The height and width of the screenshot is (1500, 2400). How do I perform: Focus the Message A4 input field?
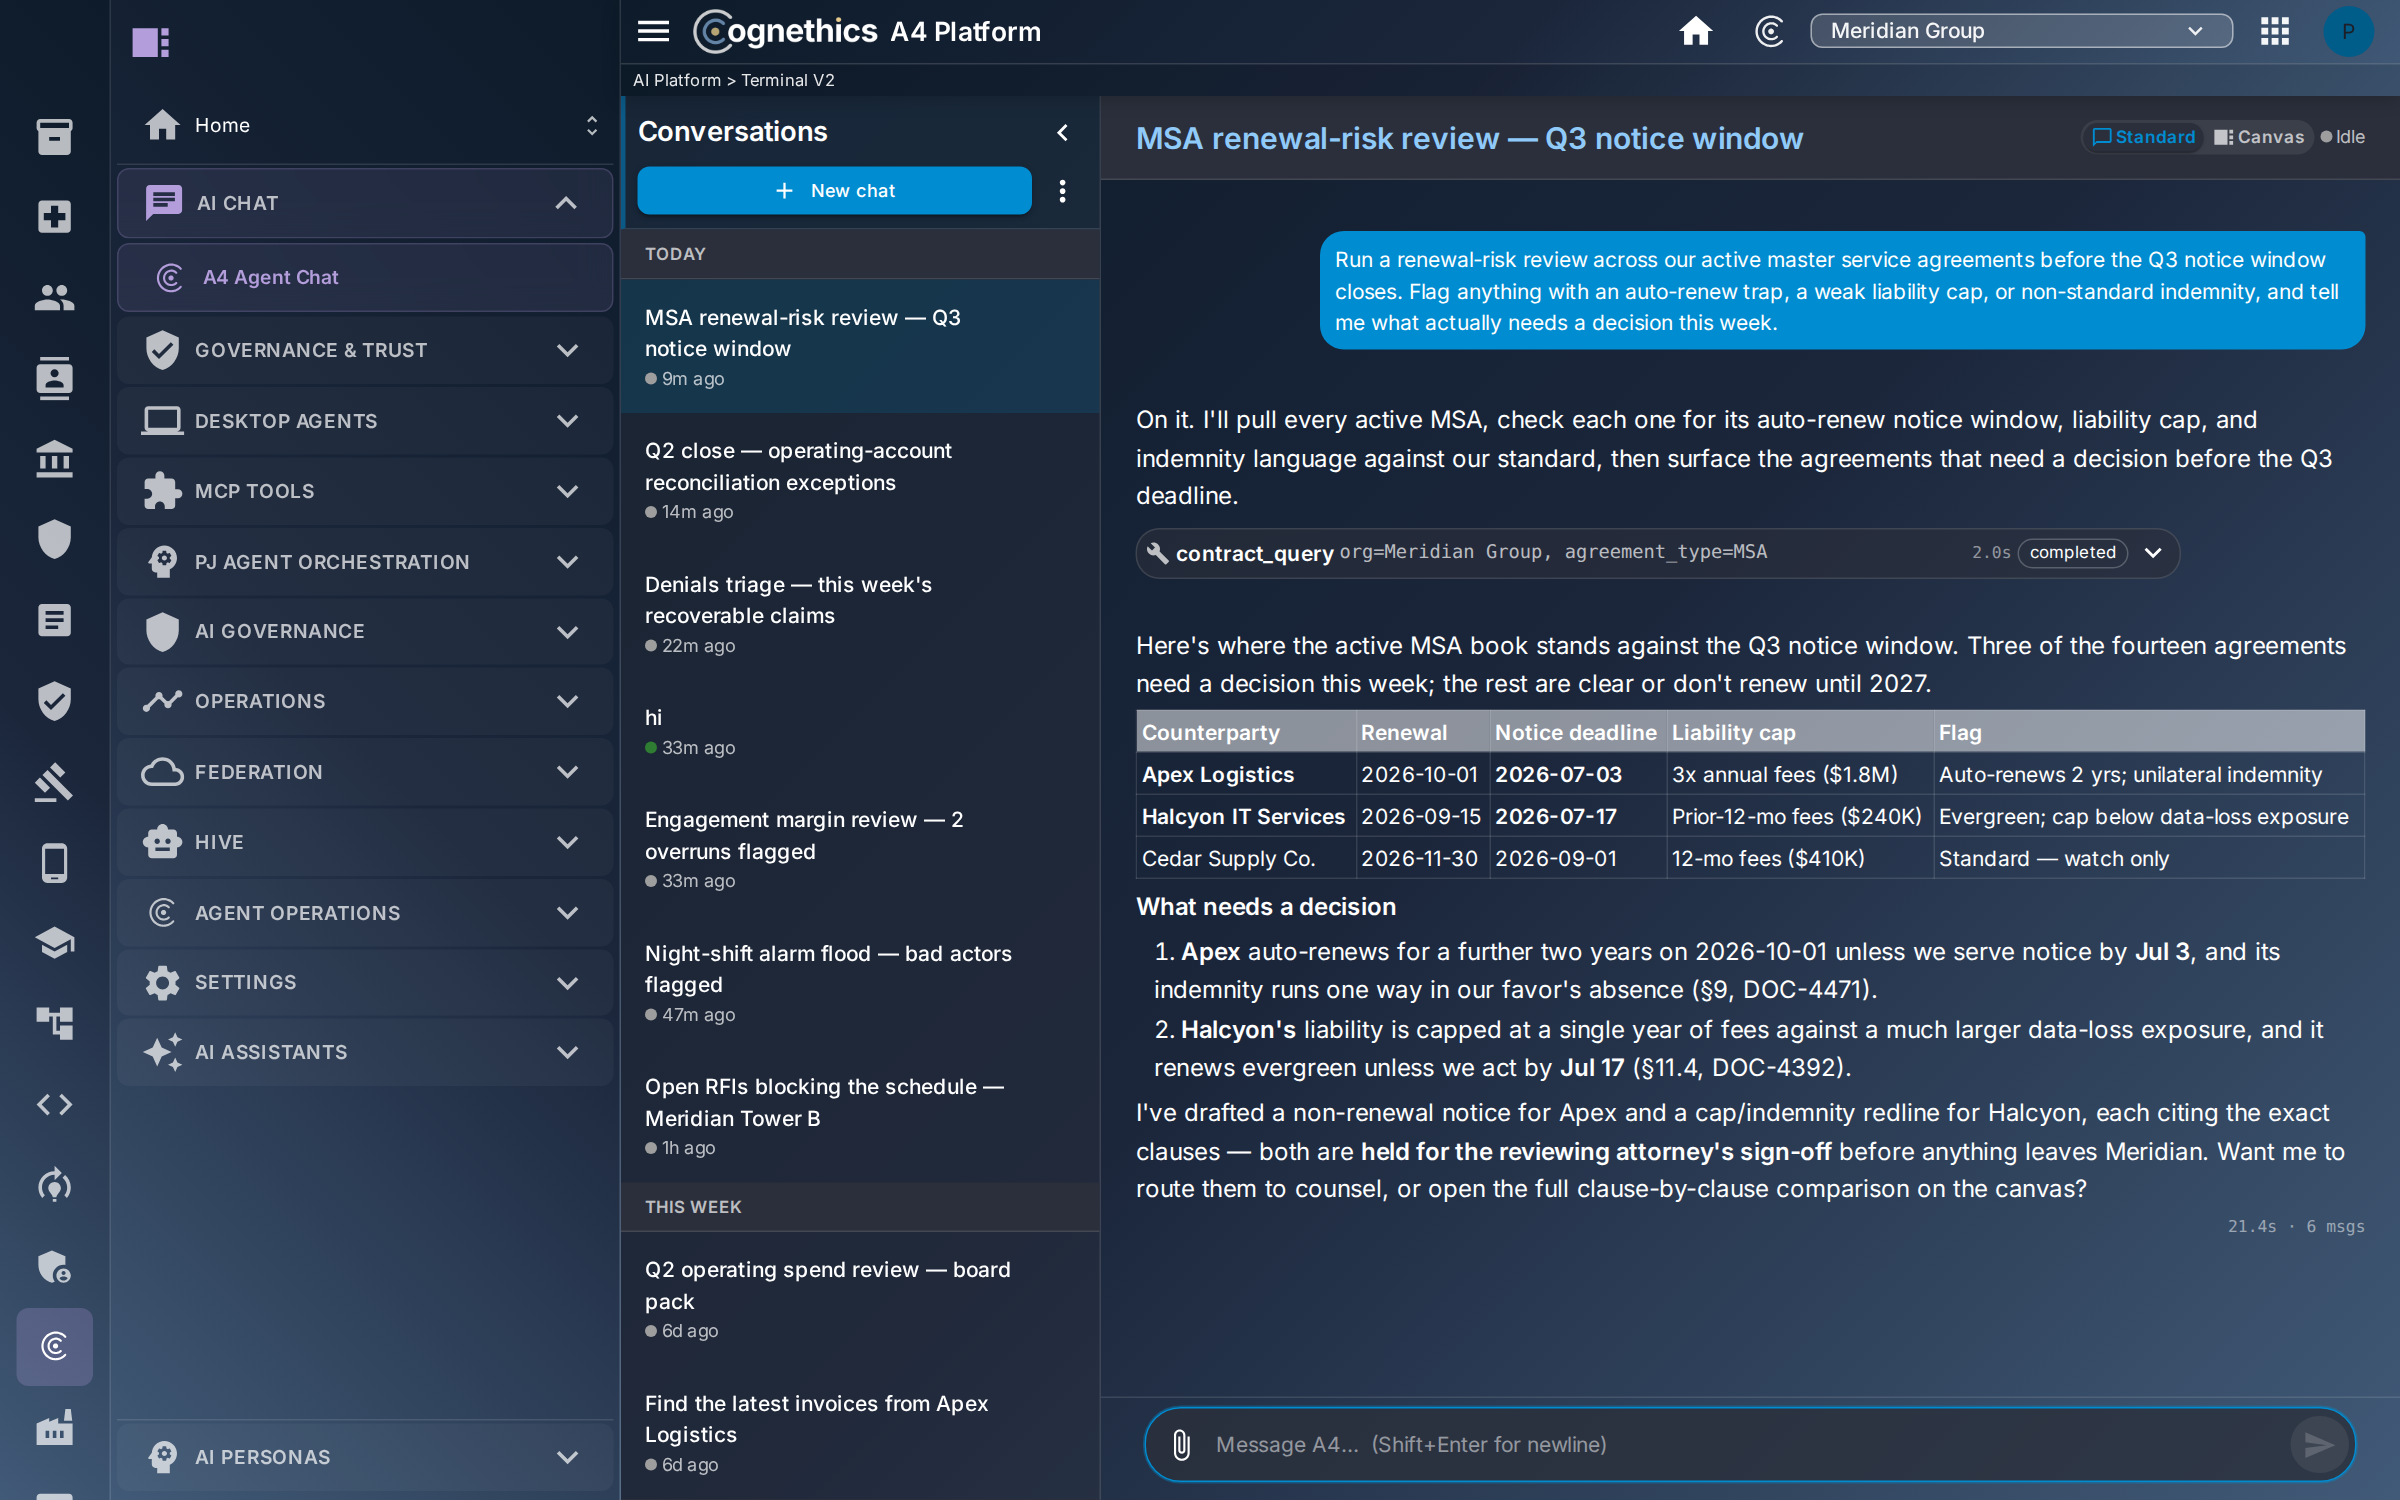pos(1748,1444)
